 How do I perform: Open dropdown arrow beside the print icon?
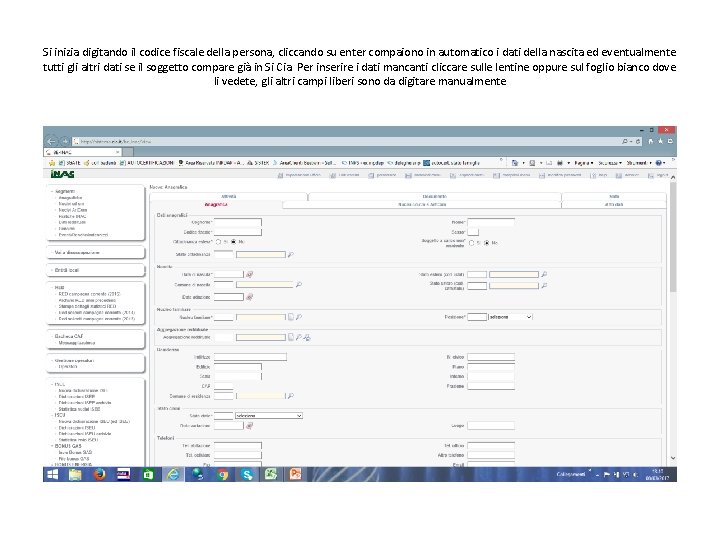tap(569, 163)
